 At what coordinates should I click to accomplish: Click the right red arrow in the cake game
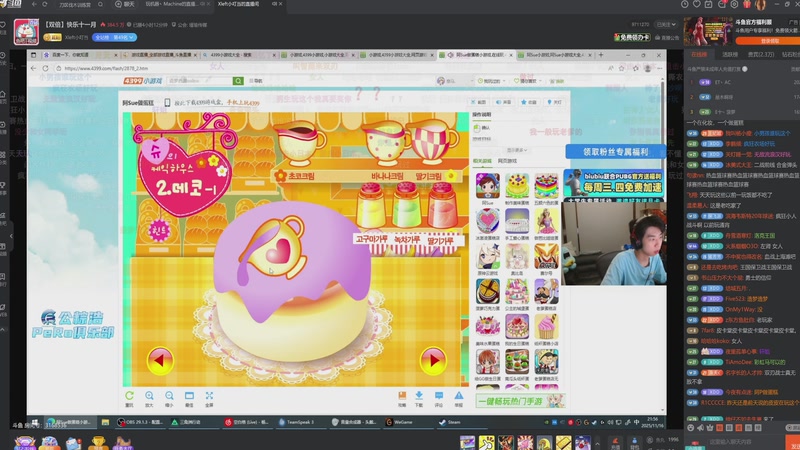tap(433, 360)
